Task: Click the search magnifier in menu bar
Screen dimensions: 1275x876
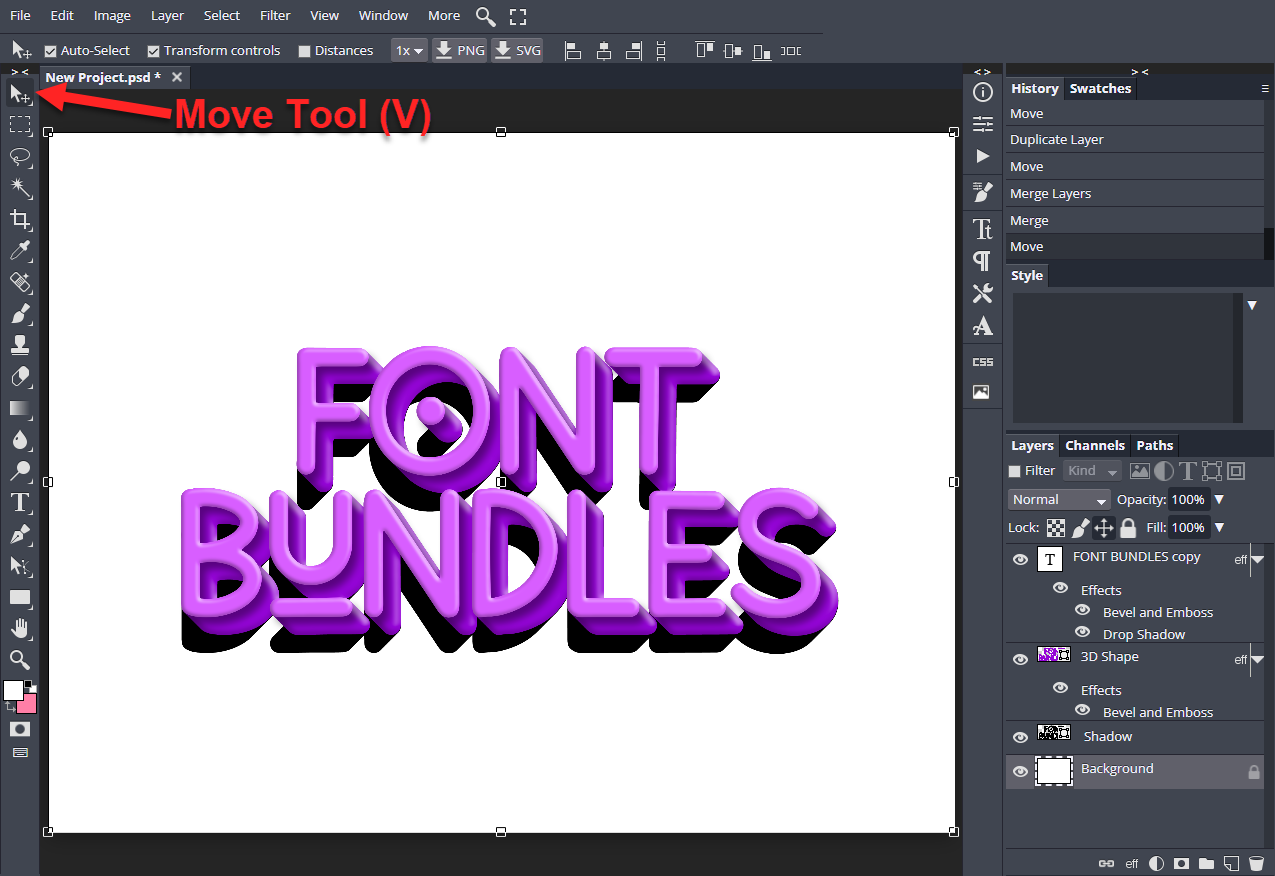Action: (x=485, y=16)
